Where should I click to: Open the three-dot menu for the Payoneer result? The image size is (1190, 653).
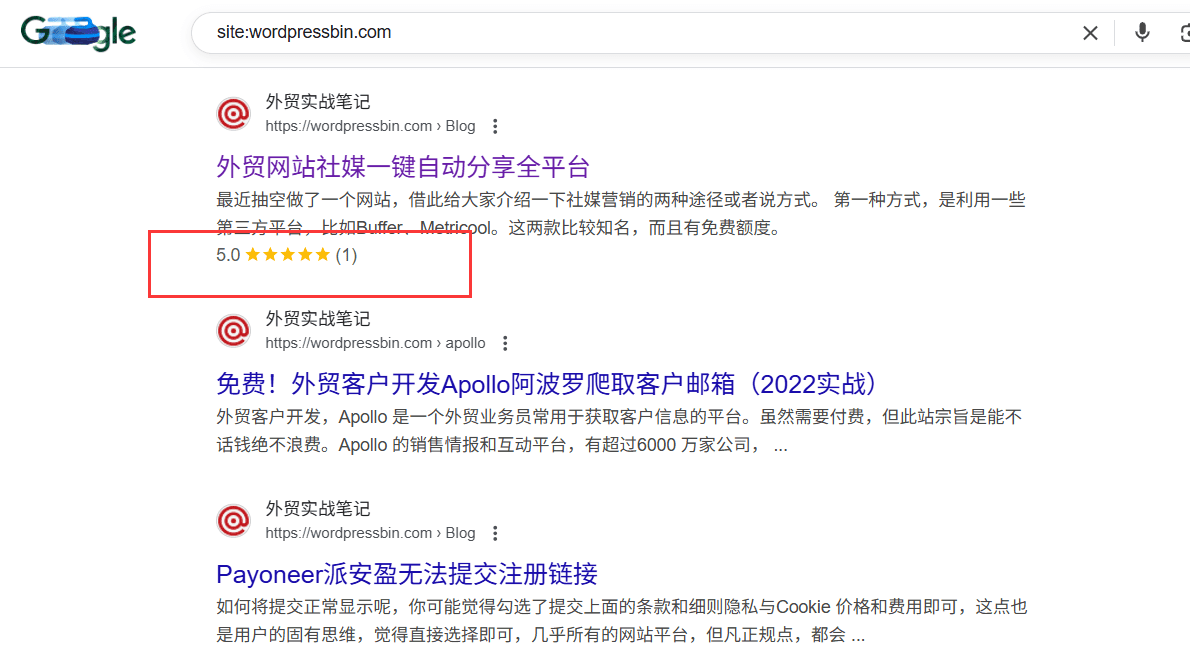[x=495, y=534]
